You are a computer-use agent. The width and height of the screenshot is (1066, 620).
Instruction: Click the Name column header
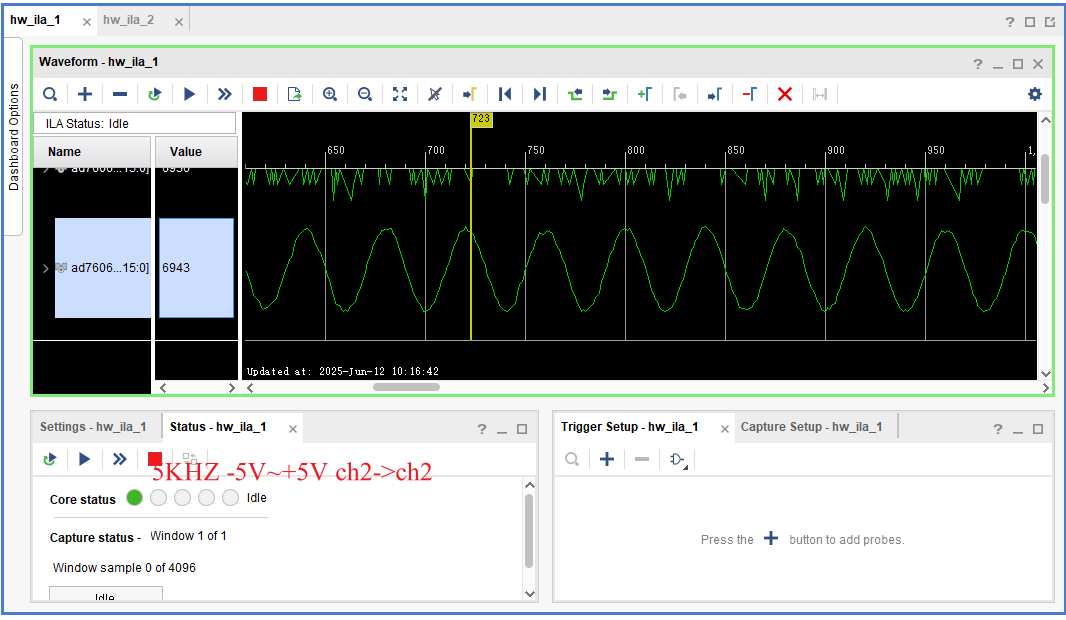click(x=92, y=152)
